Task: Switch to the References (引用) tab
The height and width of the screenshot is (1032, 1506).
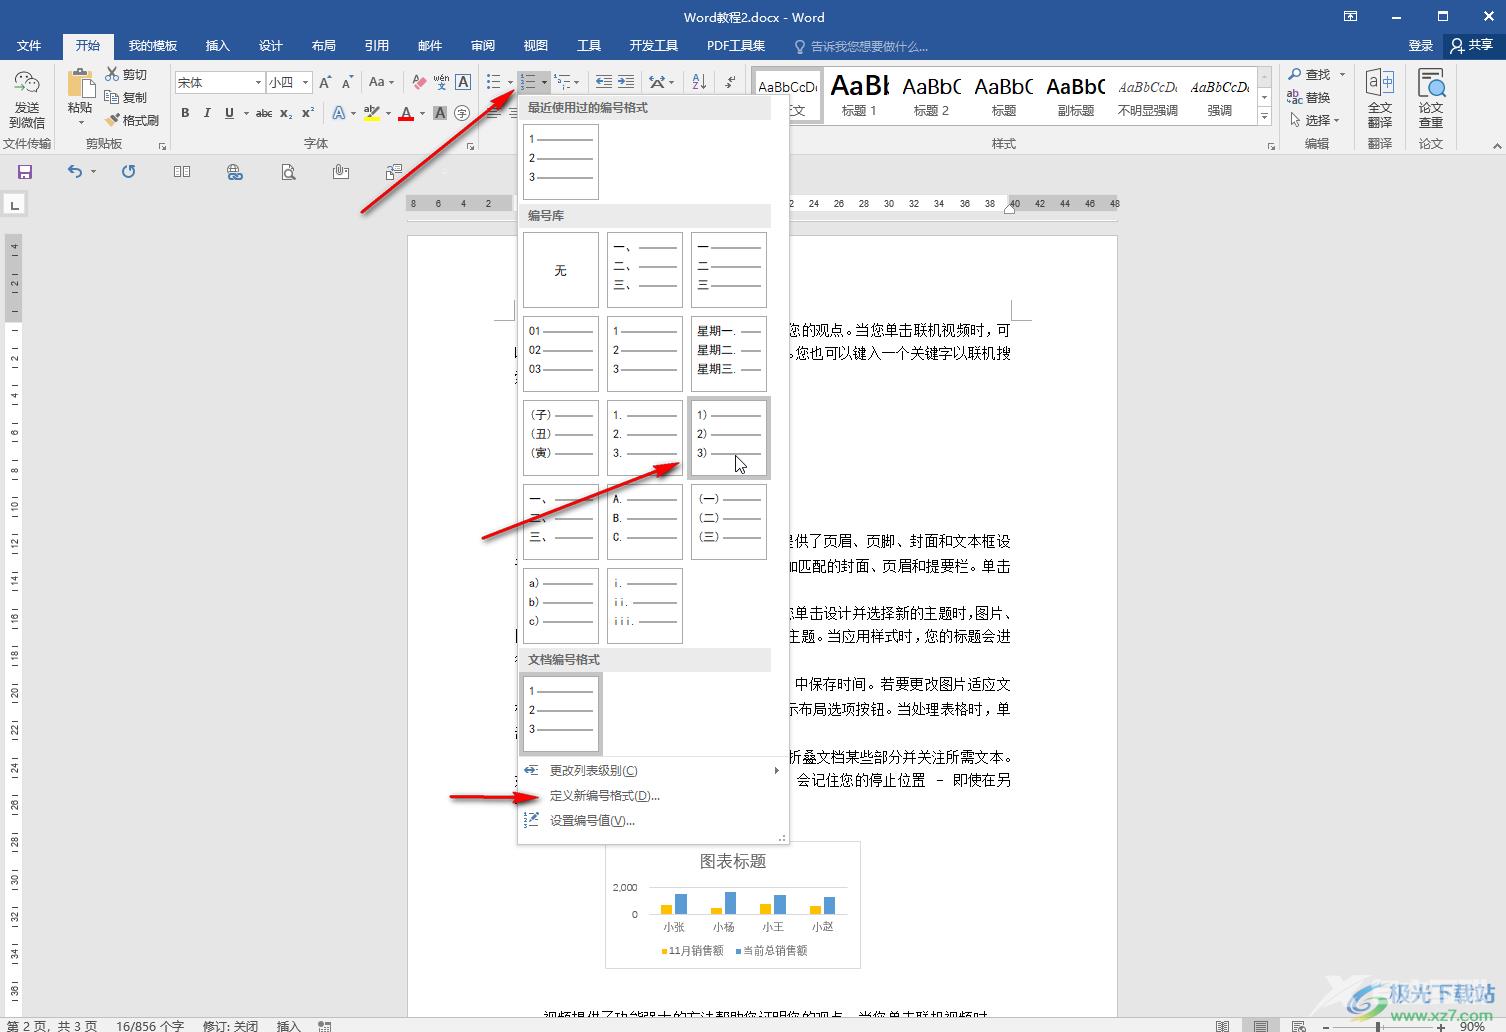Action: click(376, 46)
